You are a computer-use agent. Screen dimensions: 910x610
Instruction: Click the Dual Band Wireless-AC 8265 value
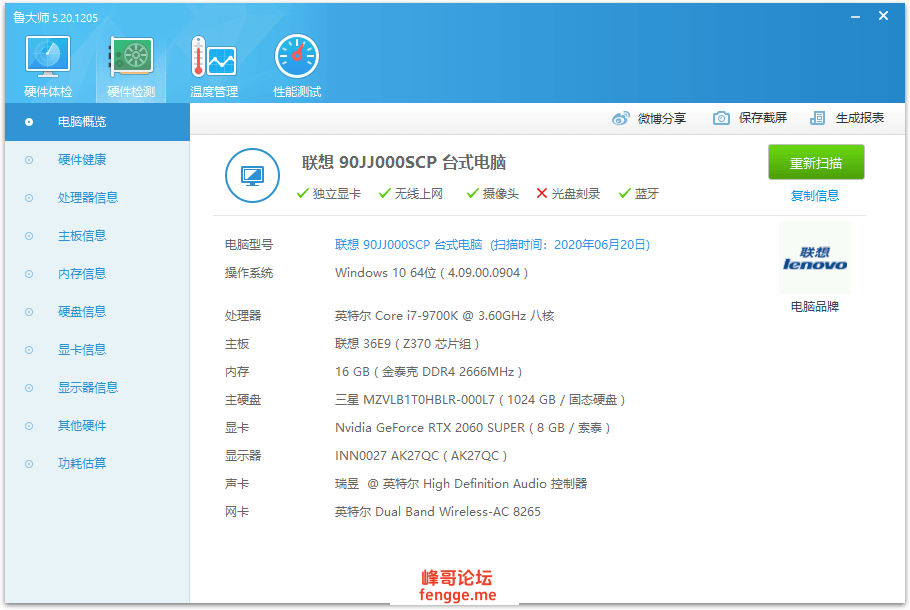438,512
